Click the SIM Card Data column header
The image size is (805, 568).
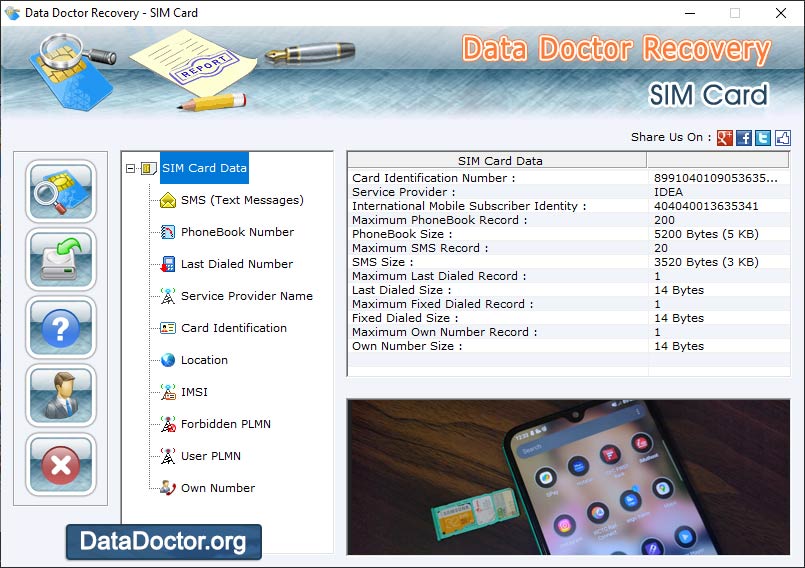[x=497, y=161]
